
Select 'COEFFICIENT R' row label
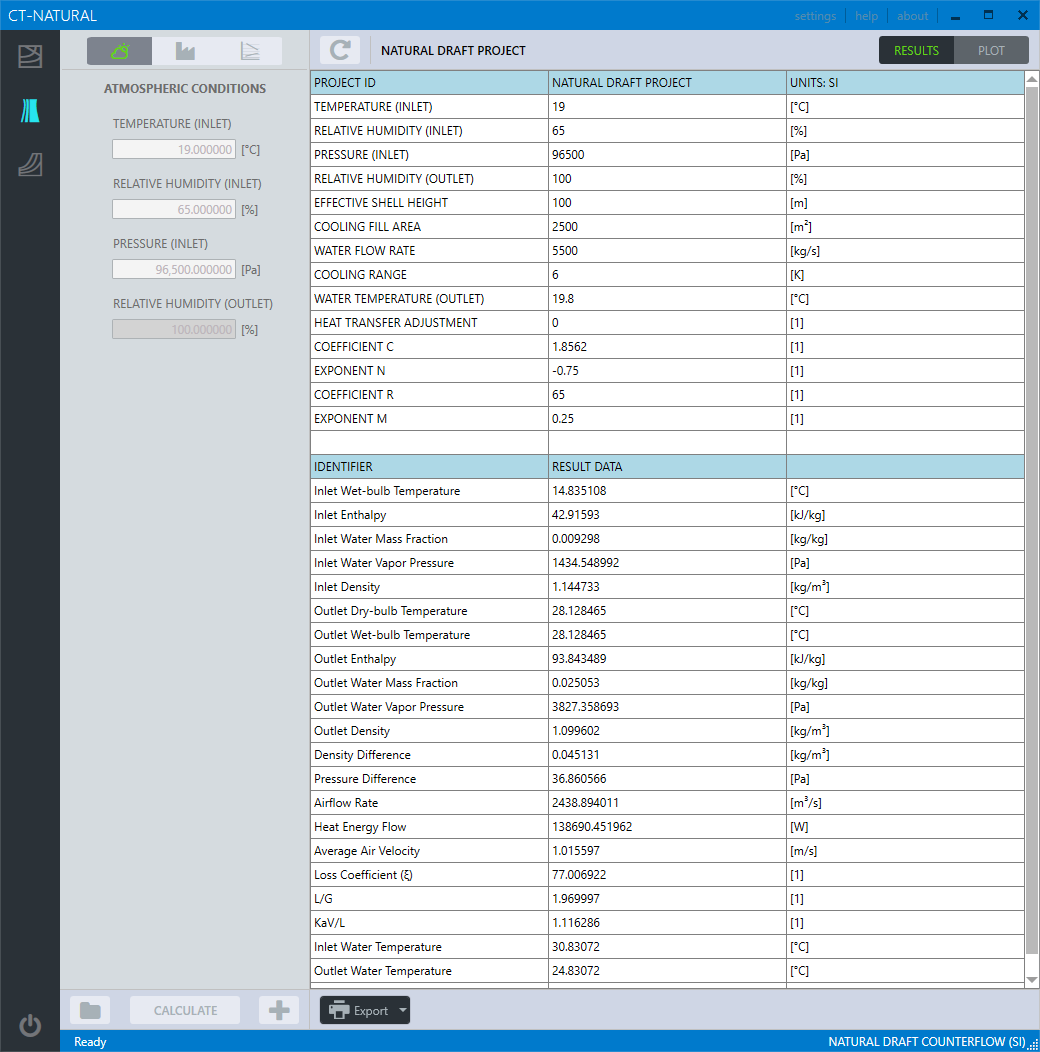[354, 394]
